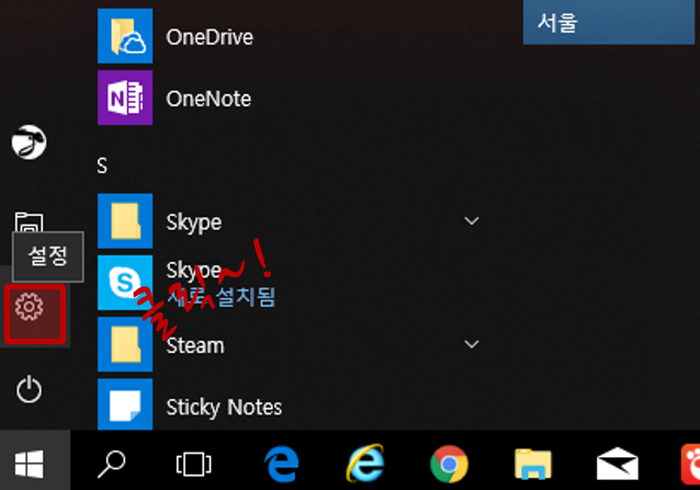The width and height of the screenshot is (700, 490).
Task: Click the OneNote text label
Action: point(208,99)
